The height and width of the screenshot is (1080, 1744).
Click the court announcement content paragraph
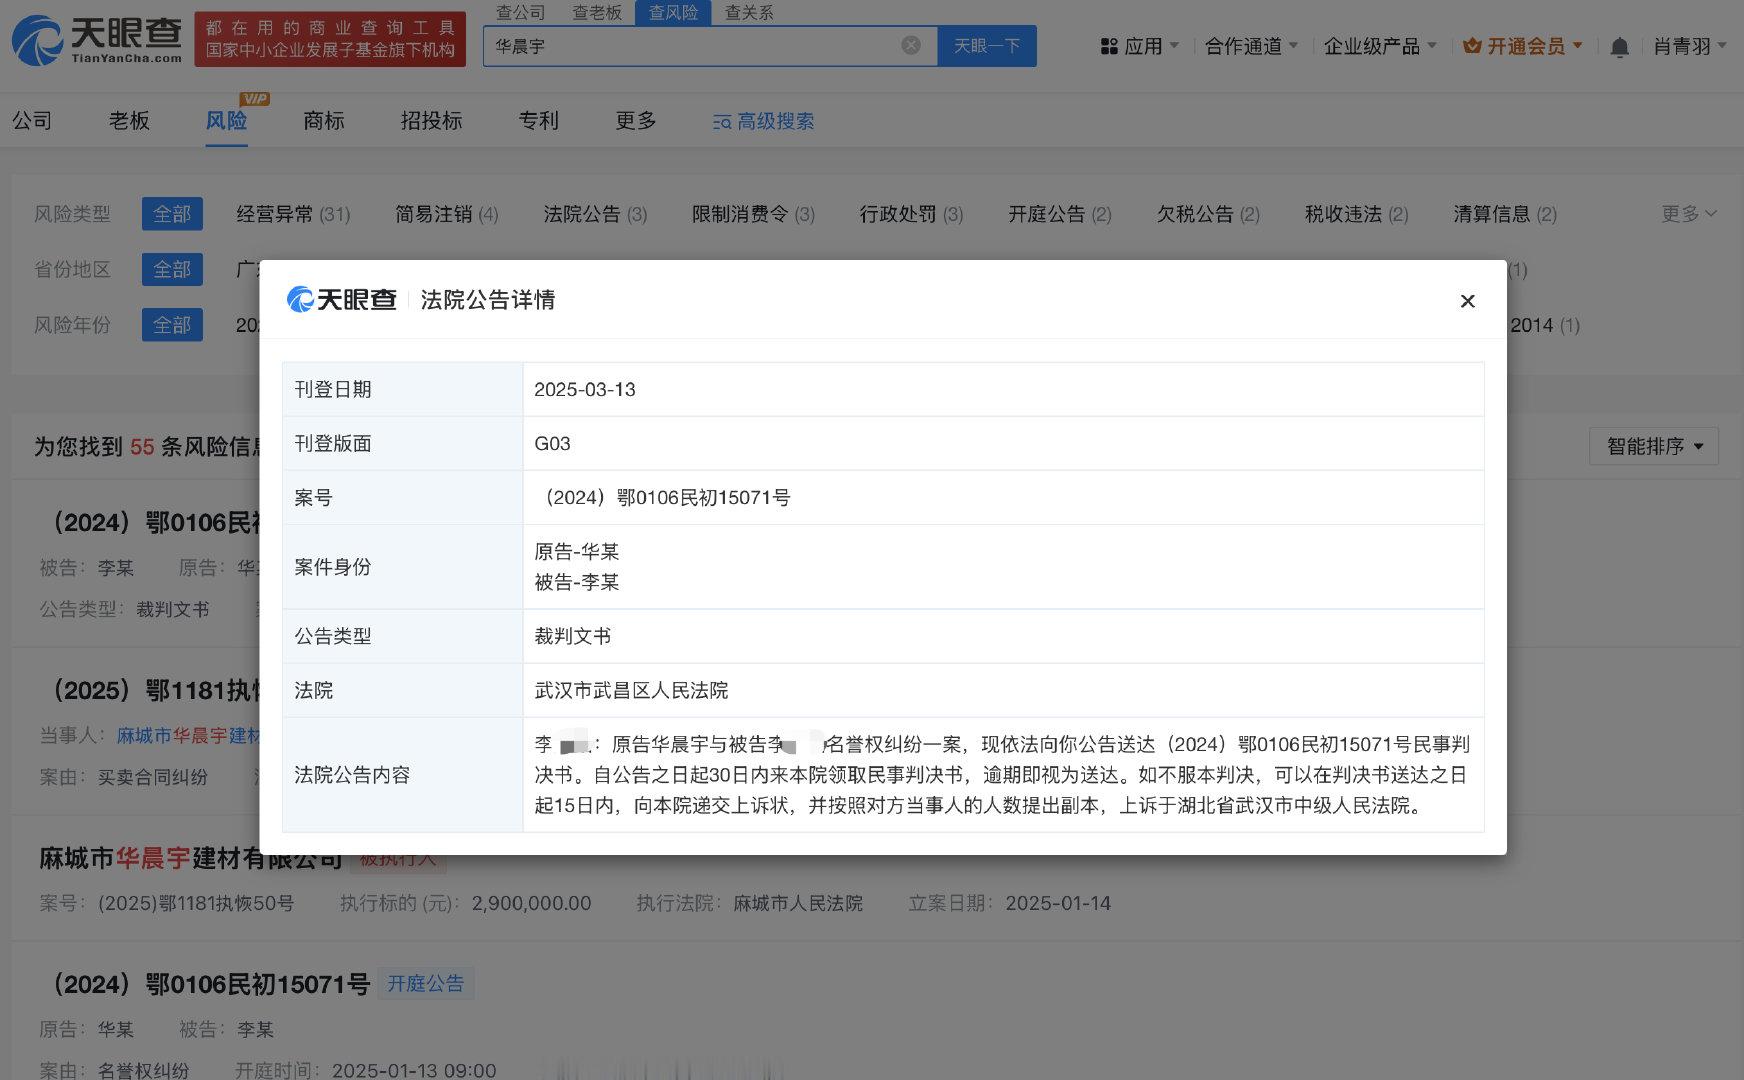click(1002, 775)
